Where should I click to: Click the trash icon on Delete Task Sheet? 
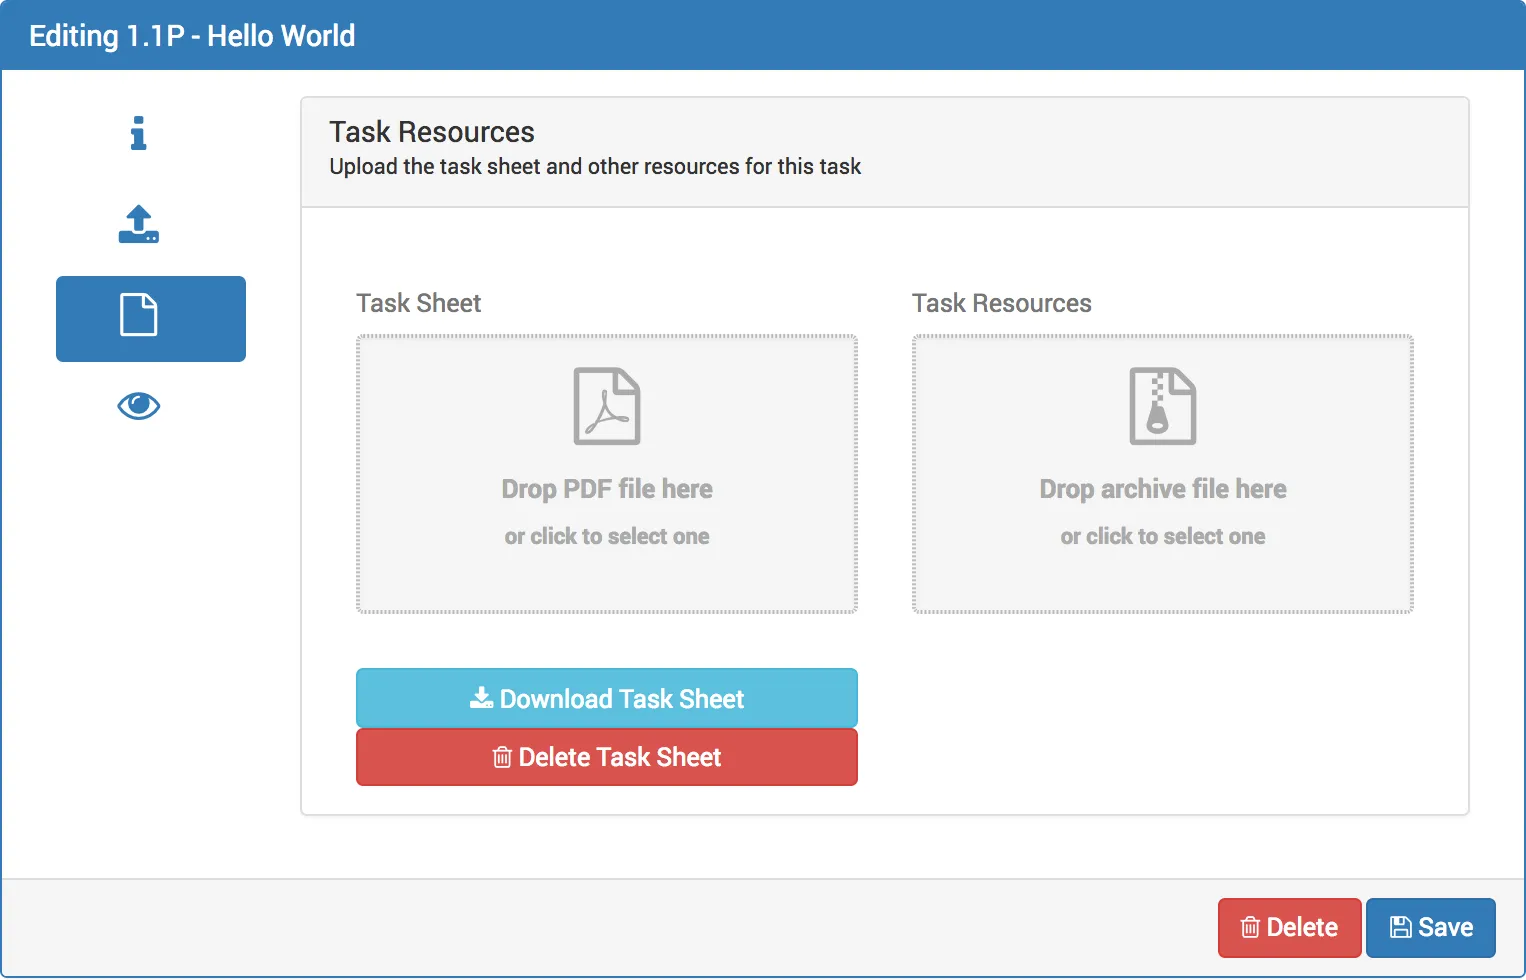click(x=502, y=757)
